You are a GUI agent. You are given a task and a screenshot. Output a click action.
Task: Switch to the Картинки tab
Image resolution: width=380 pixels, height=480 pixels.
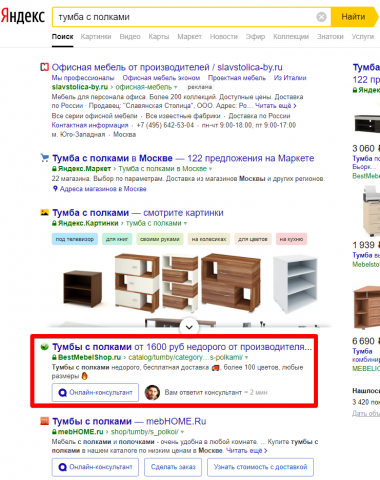click(x=96, y=37)
